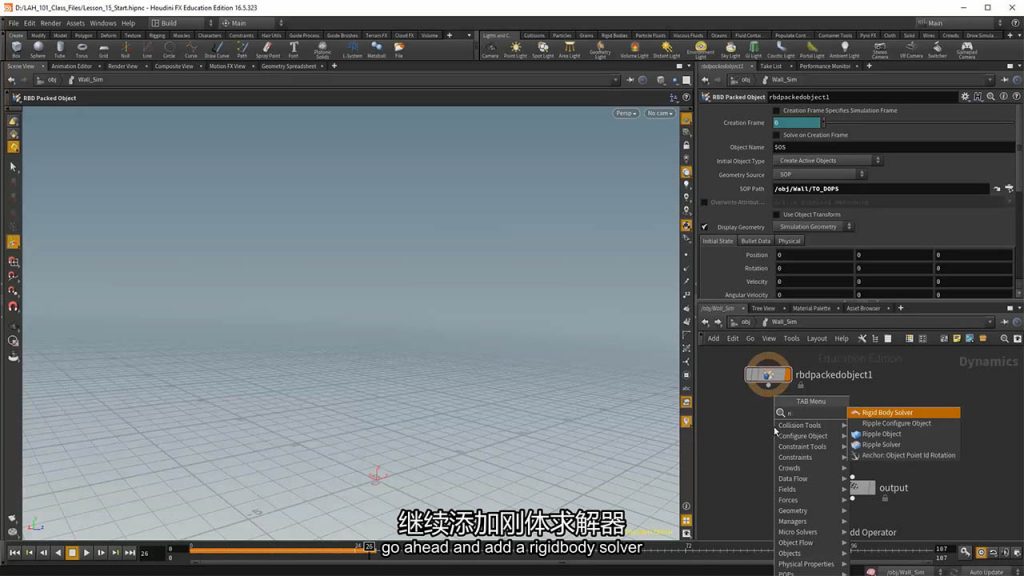Select the File shelf tool

click(399, 50)
